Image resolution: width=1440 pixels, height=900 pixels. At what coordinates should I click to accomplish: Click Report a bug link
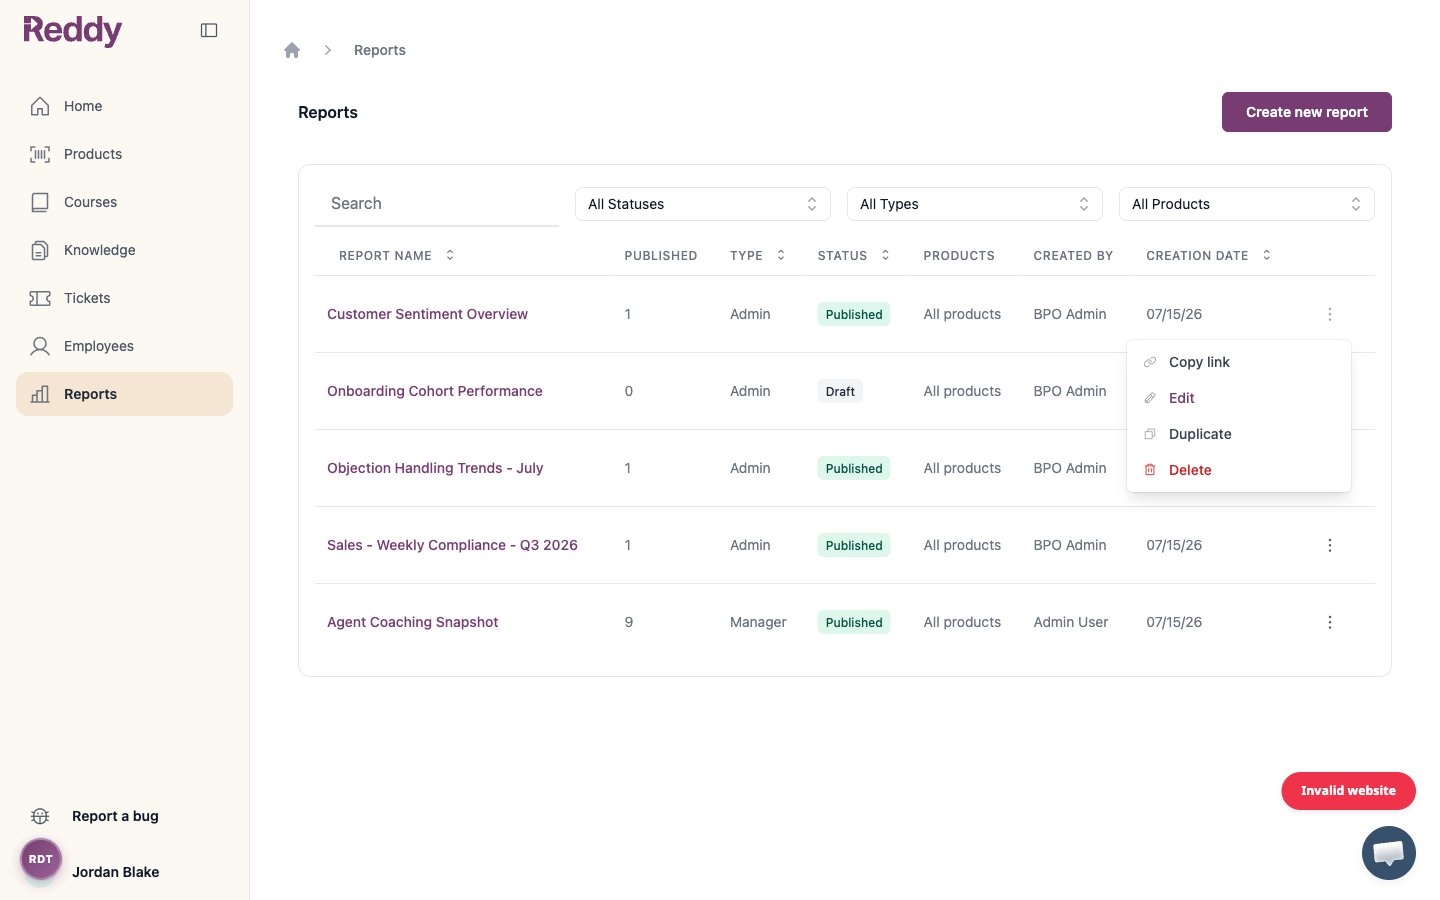point(115,816)
